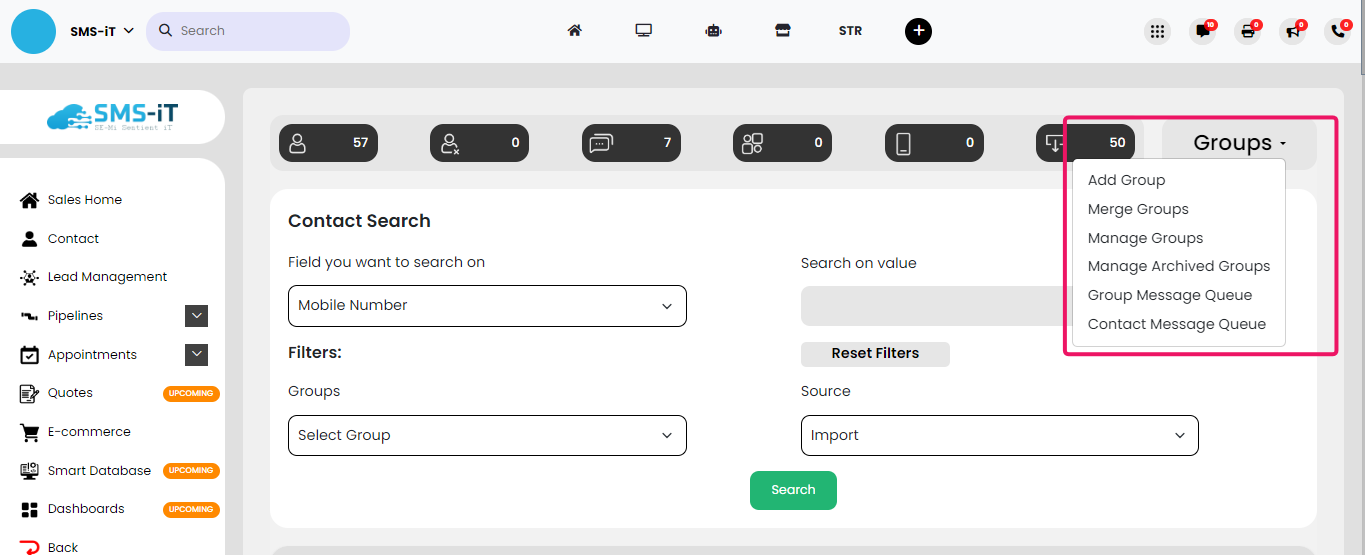Click the blue profile avatar circle
This screenshot has height=555, width=1365.
pos(33,31)
